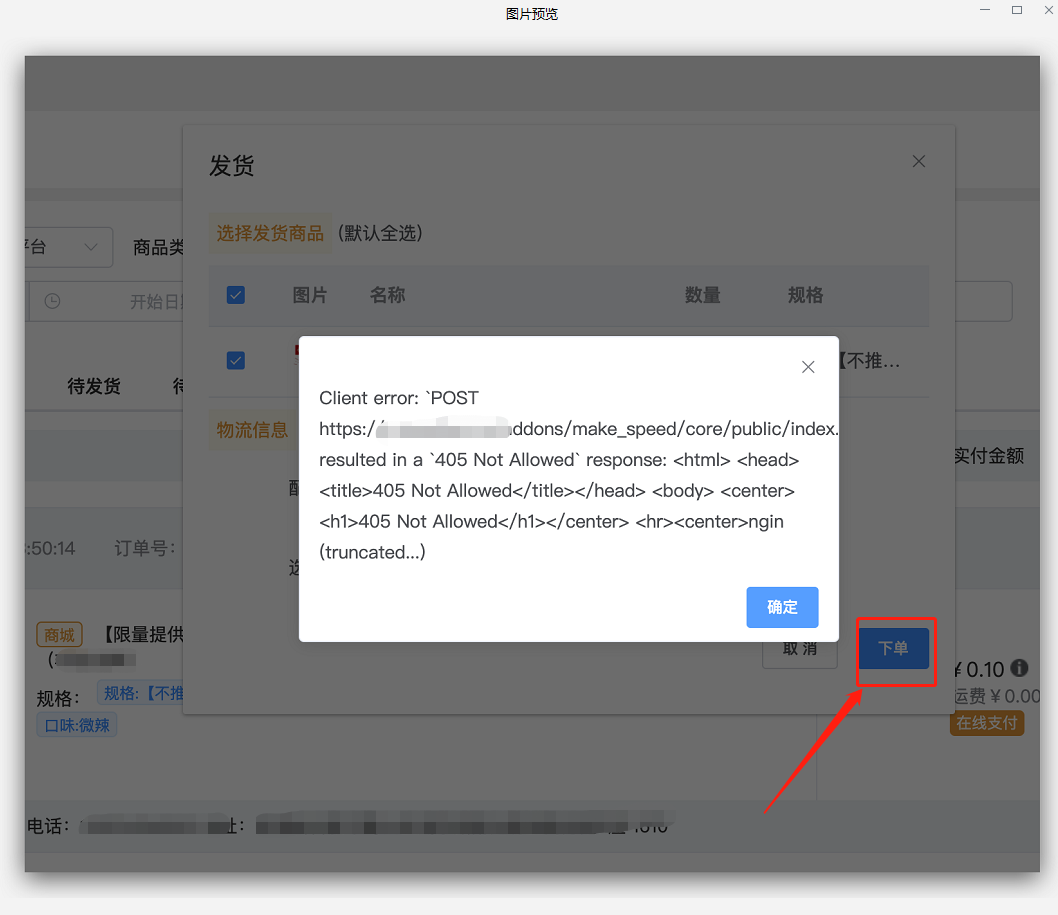Click the info icon next to ¥0.10
1058x915 pixels.
click(1019, 667)
